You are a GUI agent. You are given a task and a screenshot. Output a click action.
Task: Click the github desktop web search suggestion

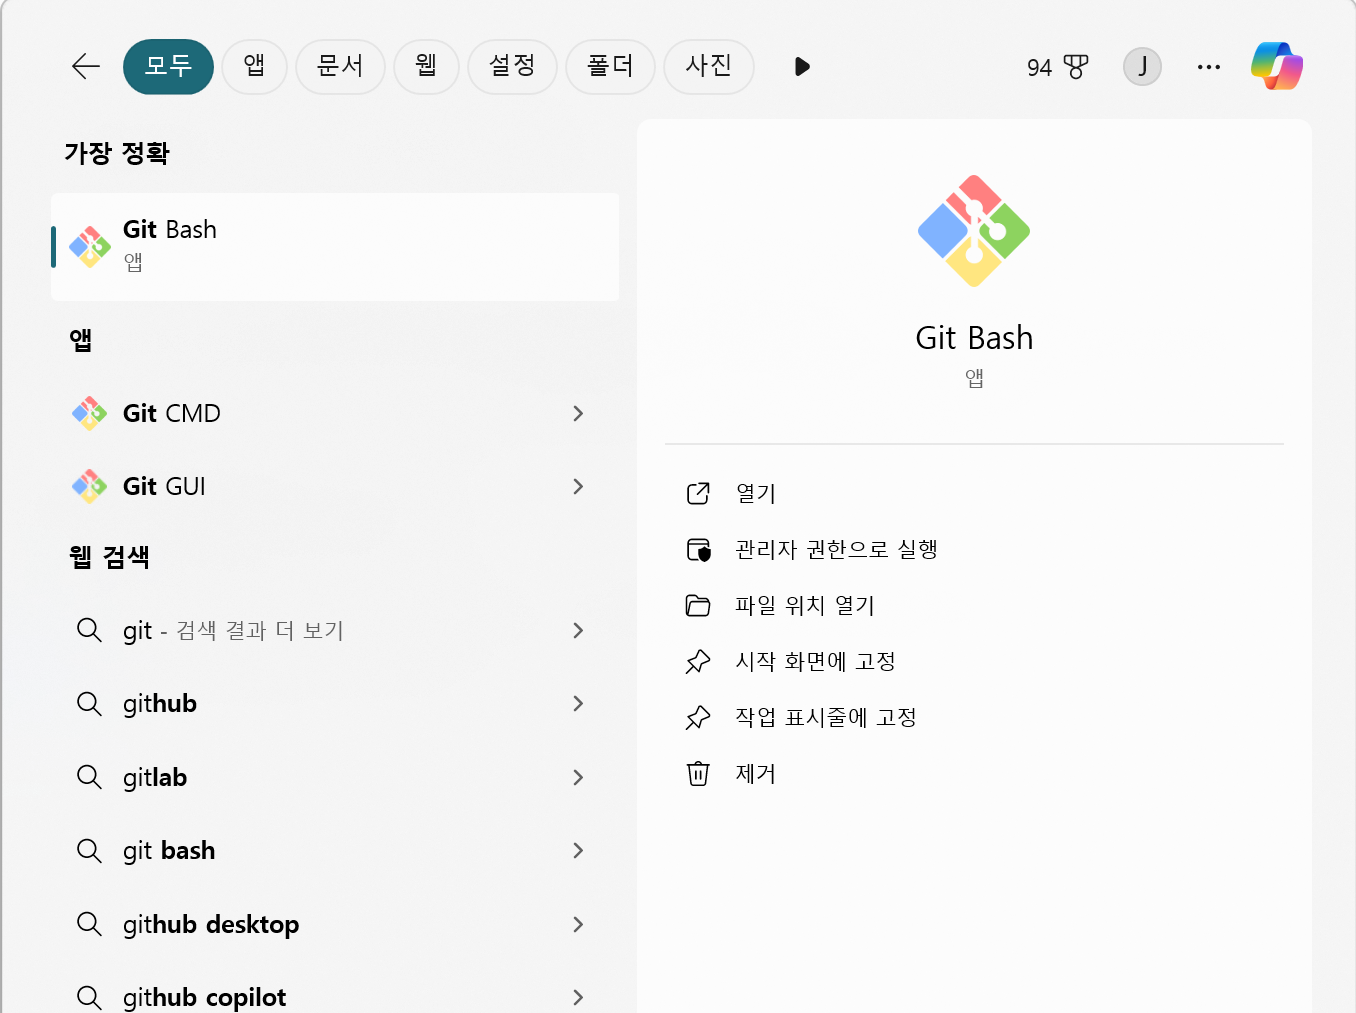[x=335, y=924]
